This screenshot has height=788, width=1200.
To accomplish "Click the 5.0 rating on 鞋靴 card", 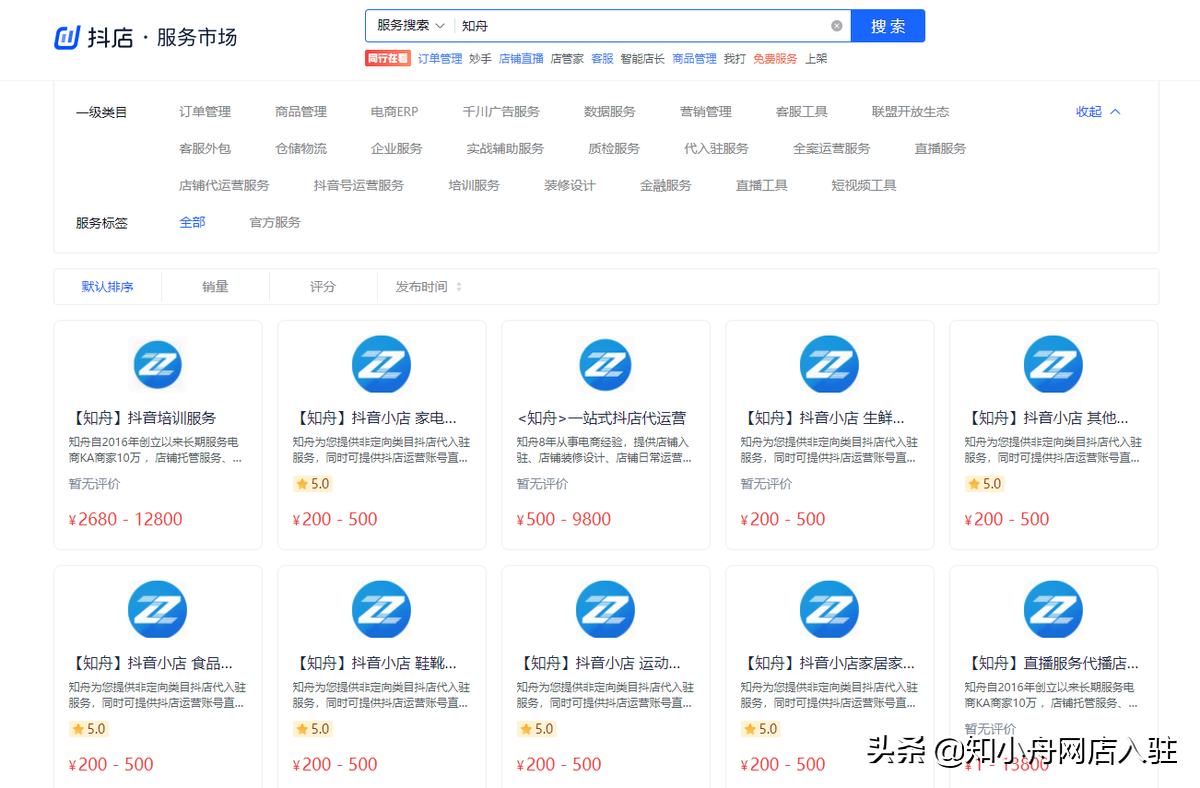I will (312, 729).
